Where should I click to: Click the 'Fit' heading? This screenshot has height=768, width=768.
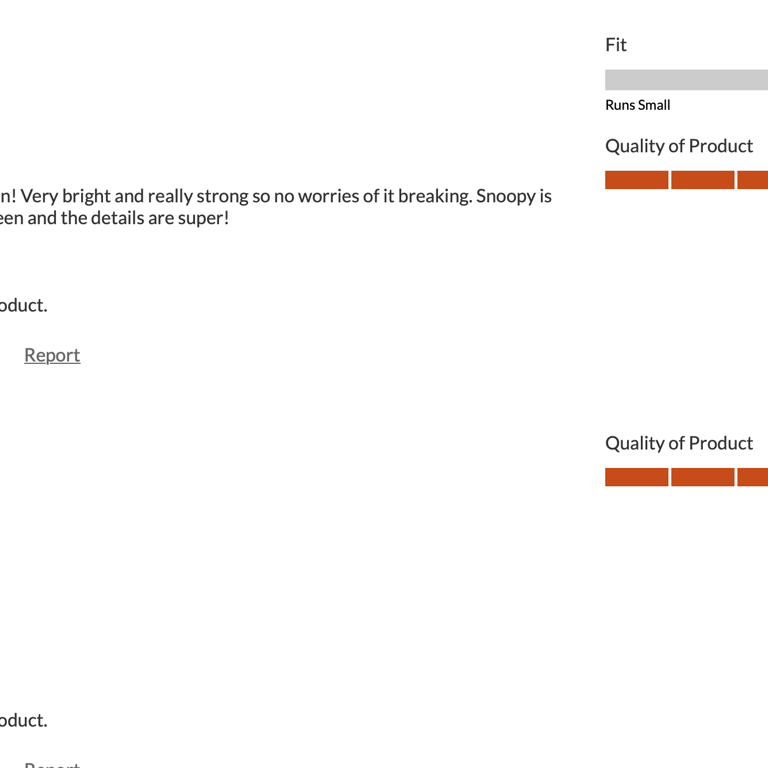tap(616, 45)
